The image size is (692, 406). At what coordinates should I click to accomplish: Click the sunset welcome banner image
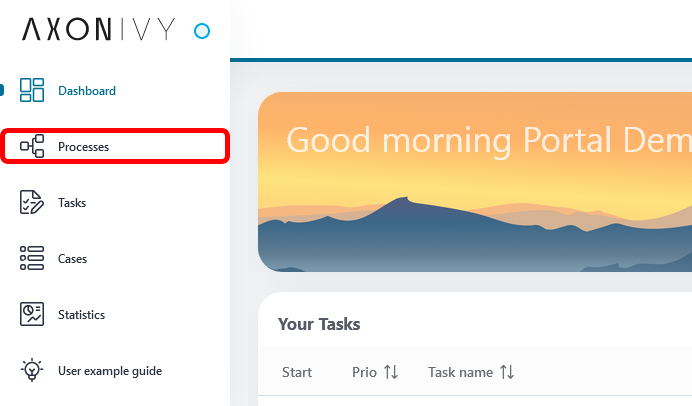475,182
